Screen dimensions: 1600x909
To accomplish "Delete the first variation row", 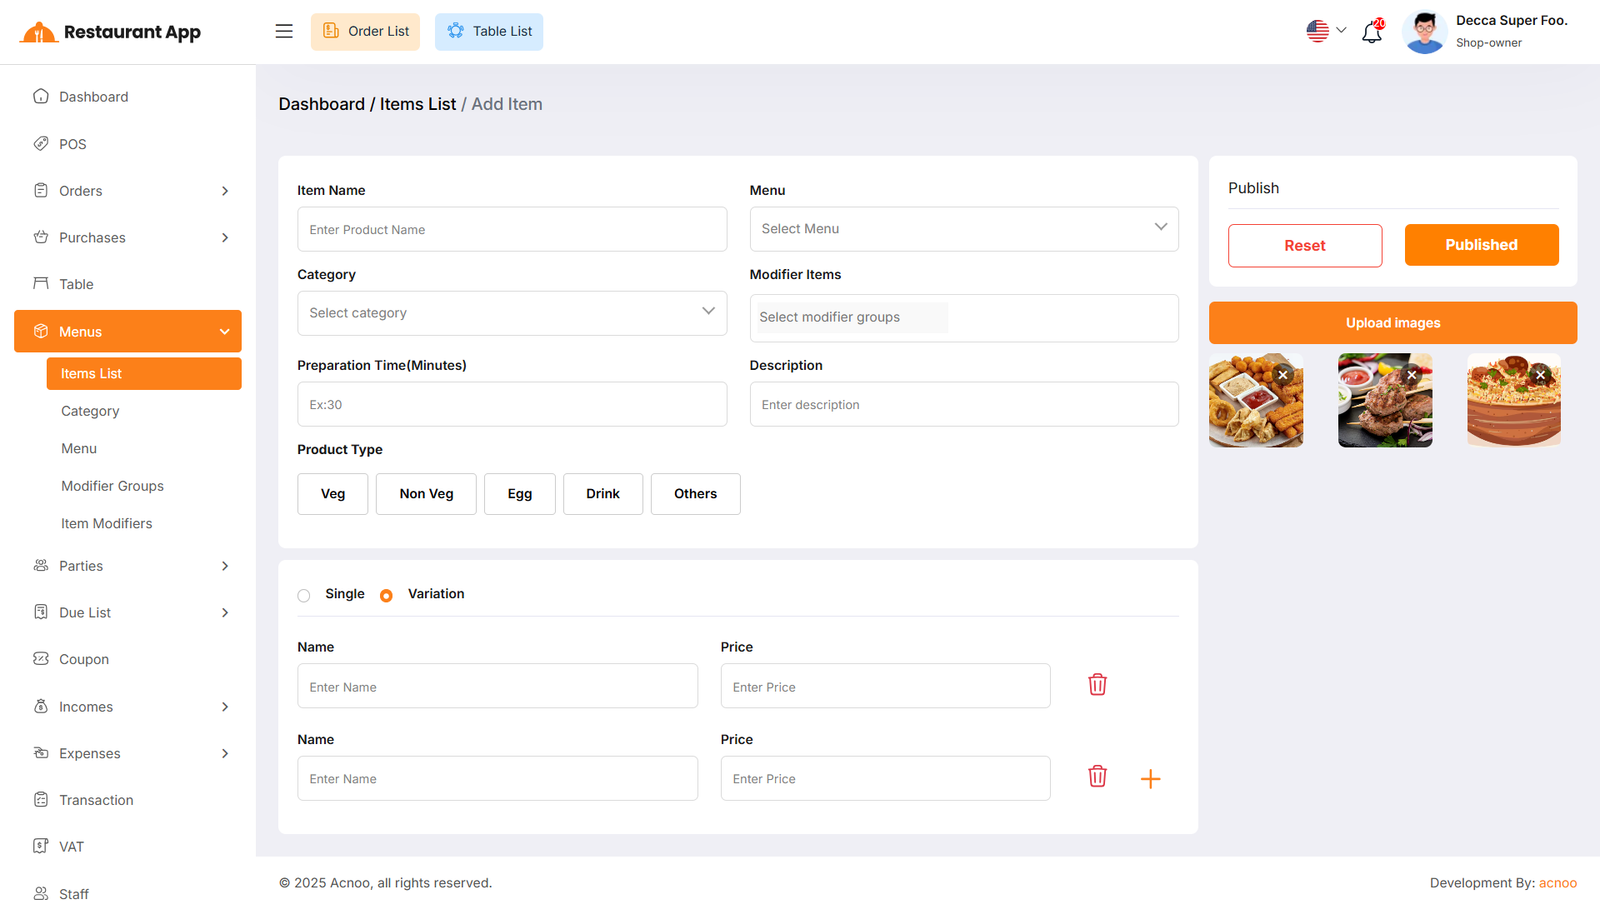I will [1097, 685].
